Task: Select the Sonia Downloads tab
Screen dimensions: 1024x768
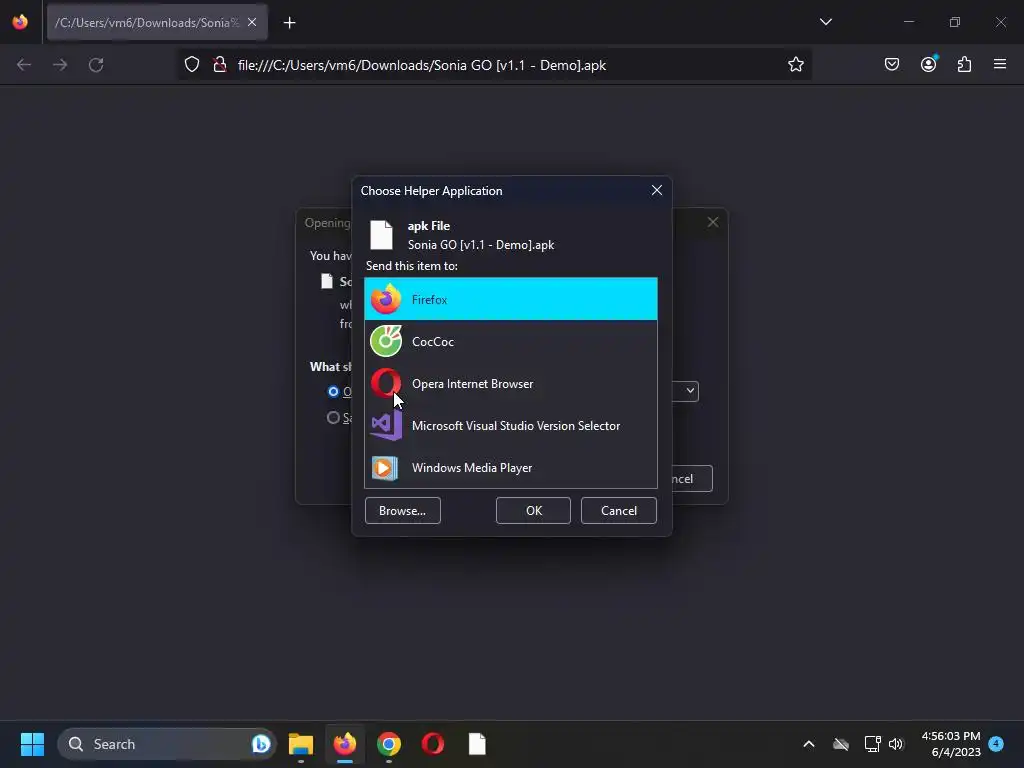Action: [157, 23]
